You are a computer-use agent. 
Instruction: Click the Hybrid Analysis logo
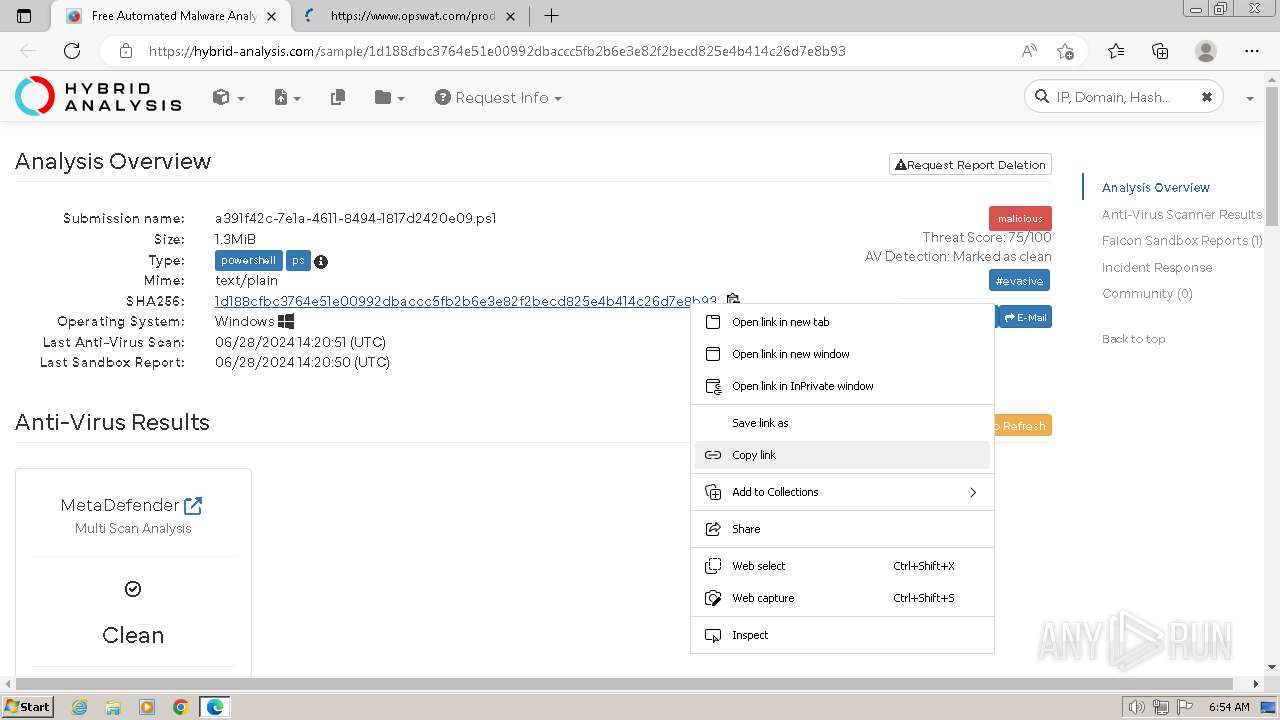(x=98, y=97)
